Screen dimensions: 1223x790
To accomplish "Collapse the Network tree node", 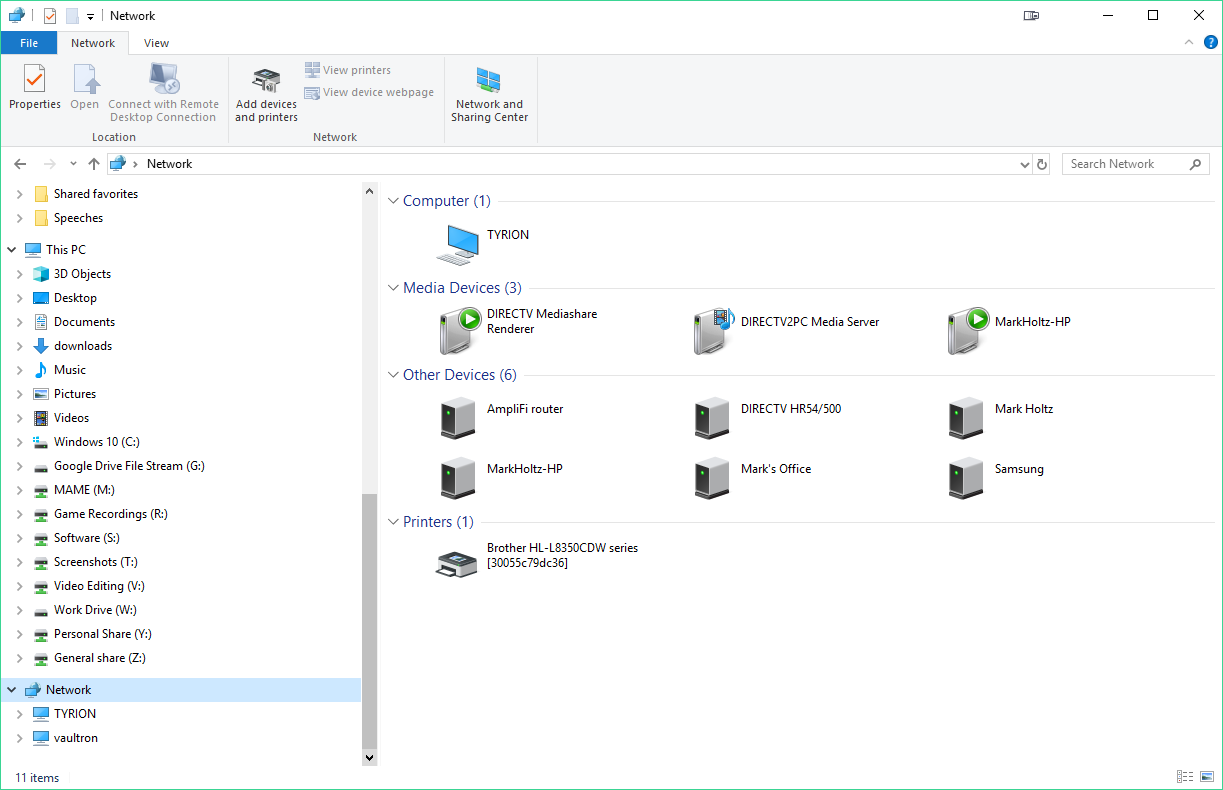I will (x=12, y=690).
